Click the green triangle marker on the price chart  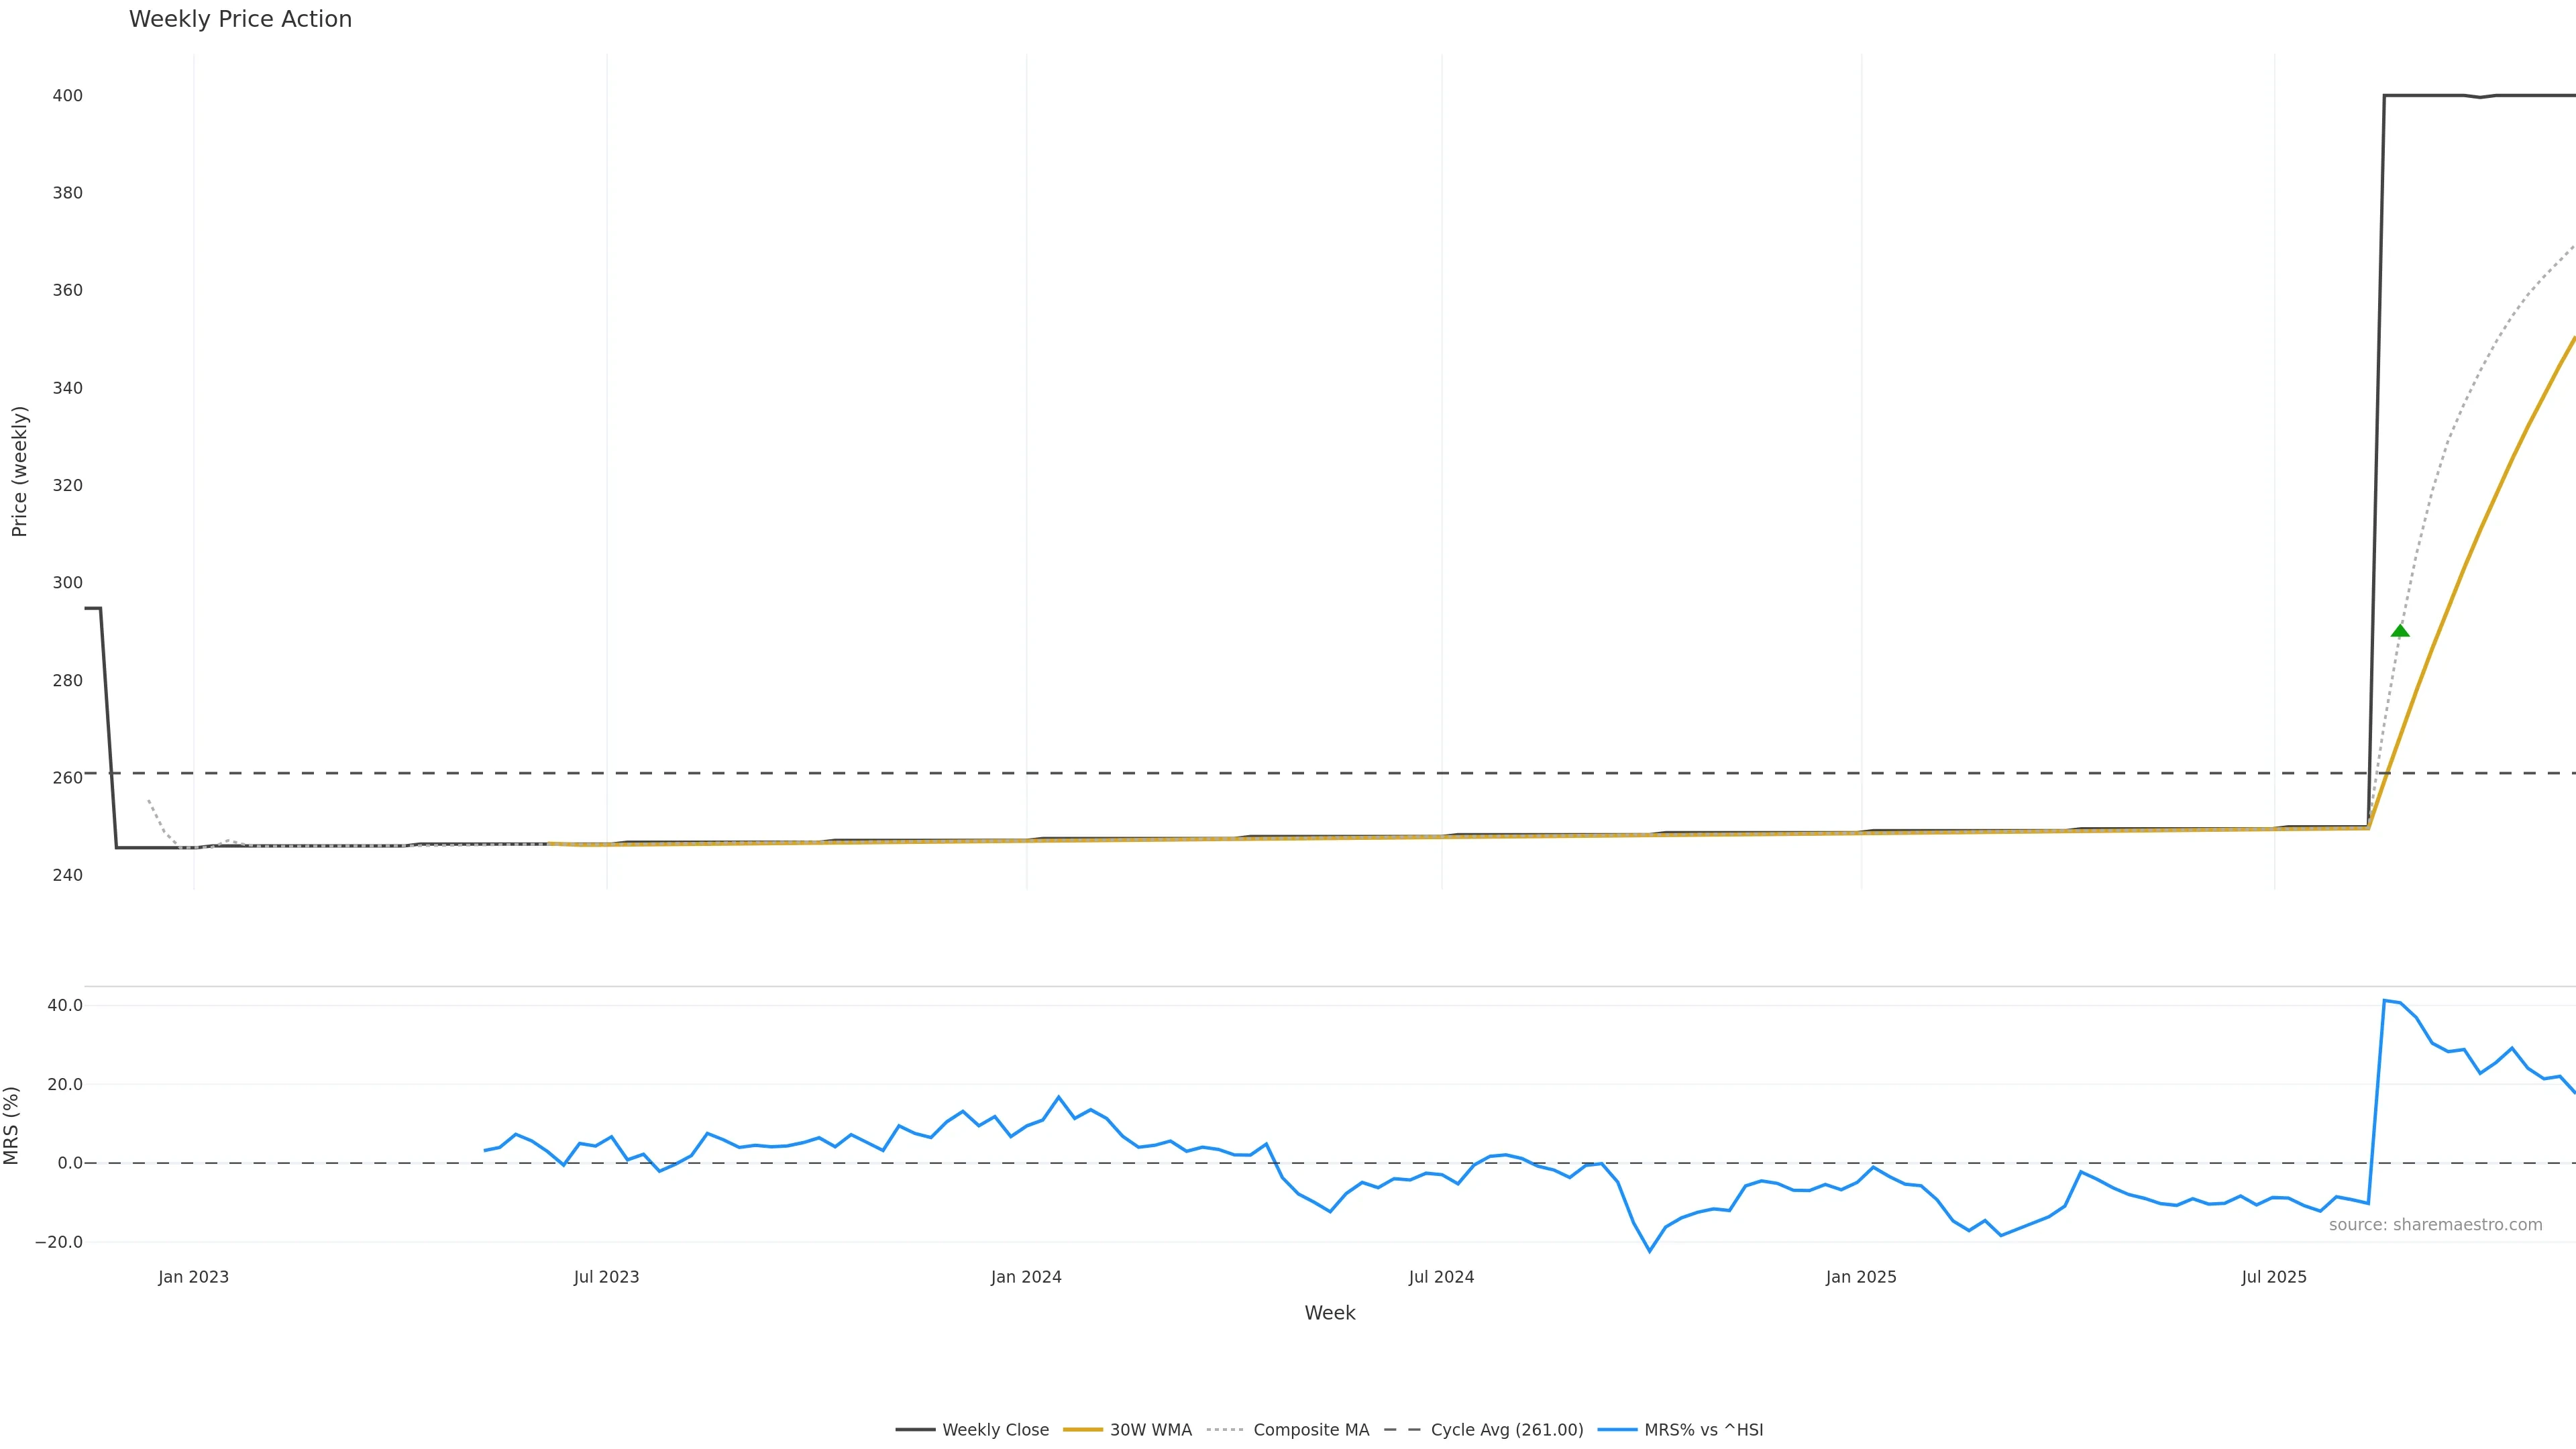point(2400,631)
